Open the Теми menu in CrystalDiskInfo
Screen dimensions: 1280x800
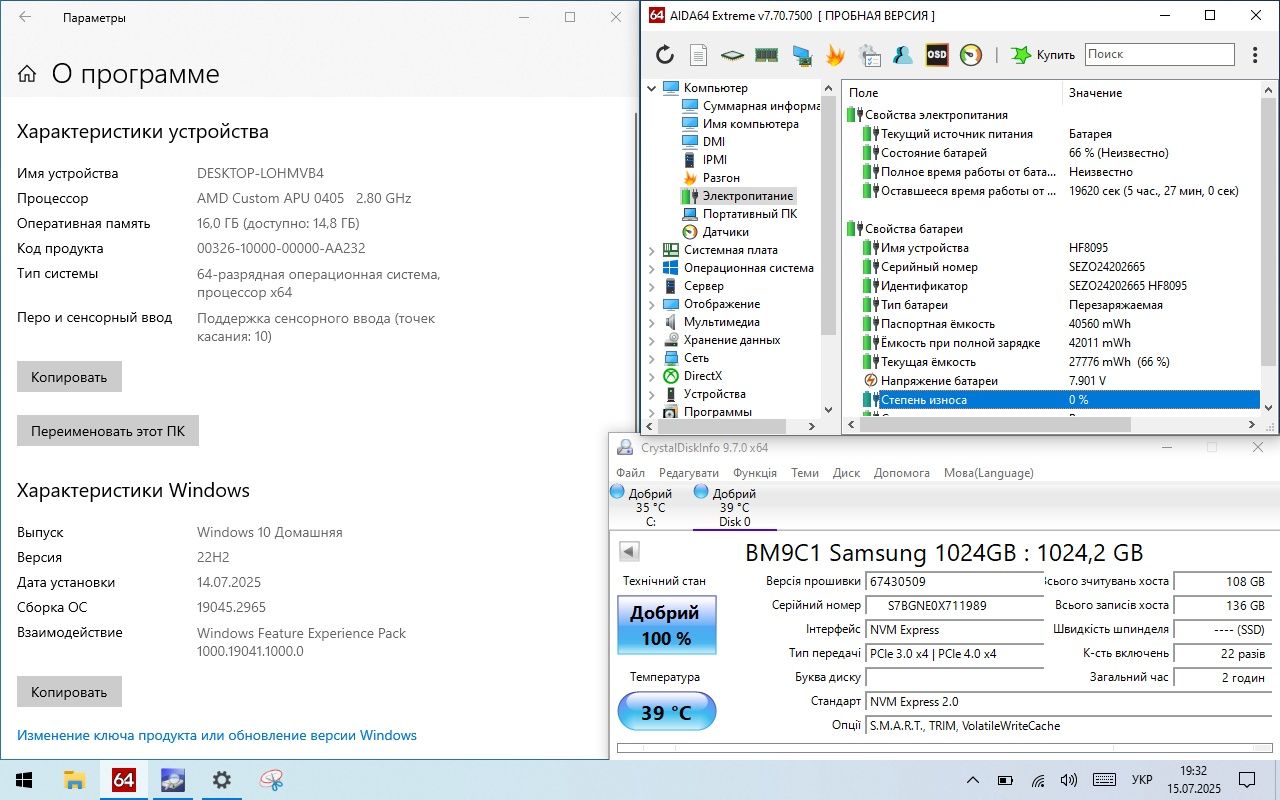pos(805,473)
